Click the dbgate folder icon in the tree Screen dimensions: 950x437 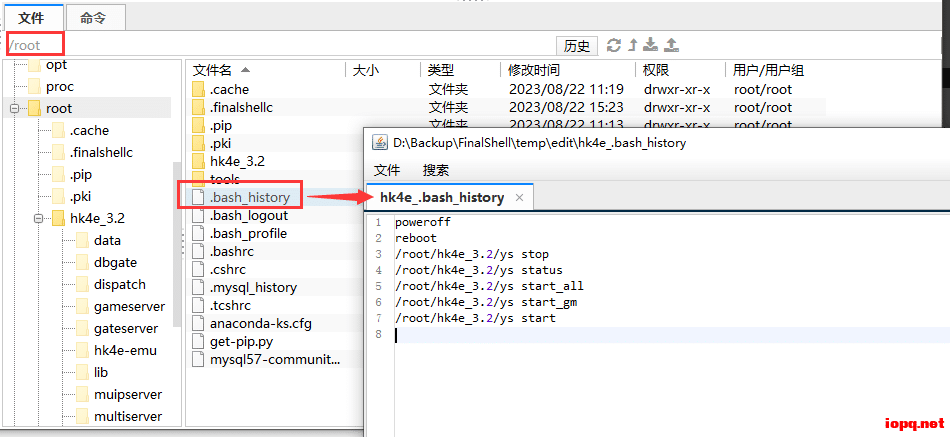(x=82, y=262)
